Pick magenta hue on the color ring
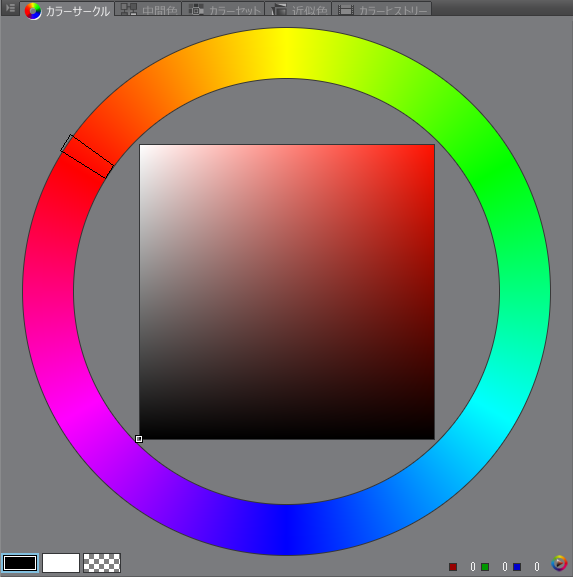Image resolution: width=573 pixels, height=578 pixels. pyautogui.click(x=80, y=410)
